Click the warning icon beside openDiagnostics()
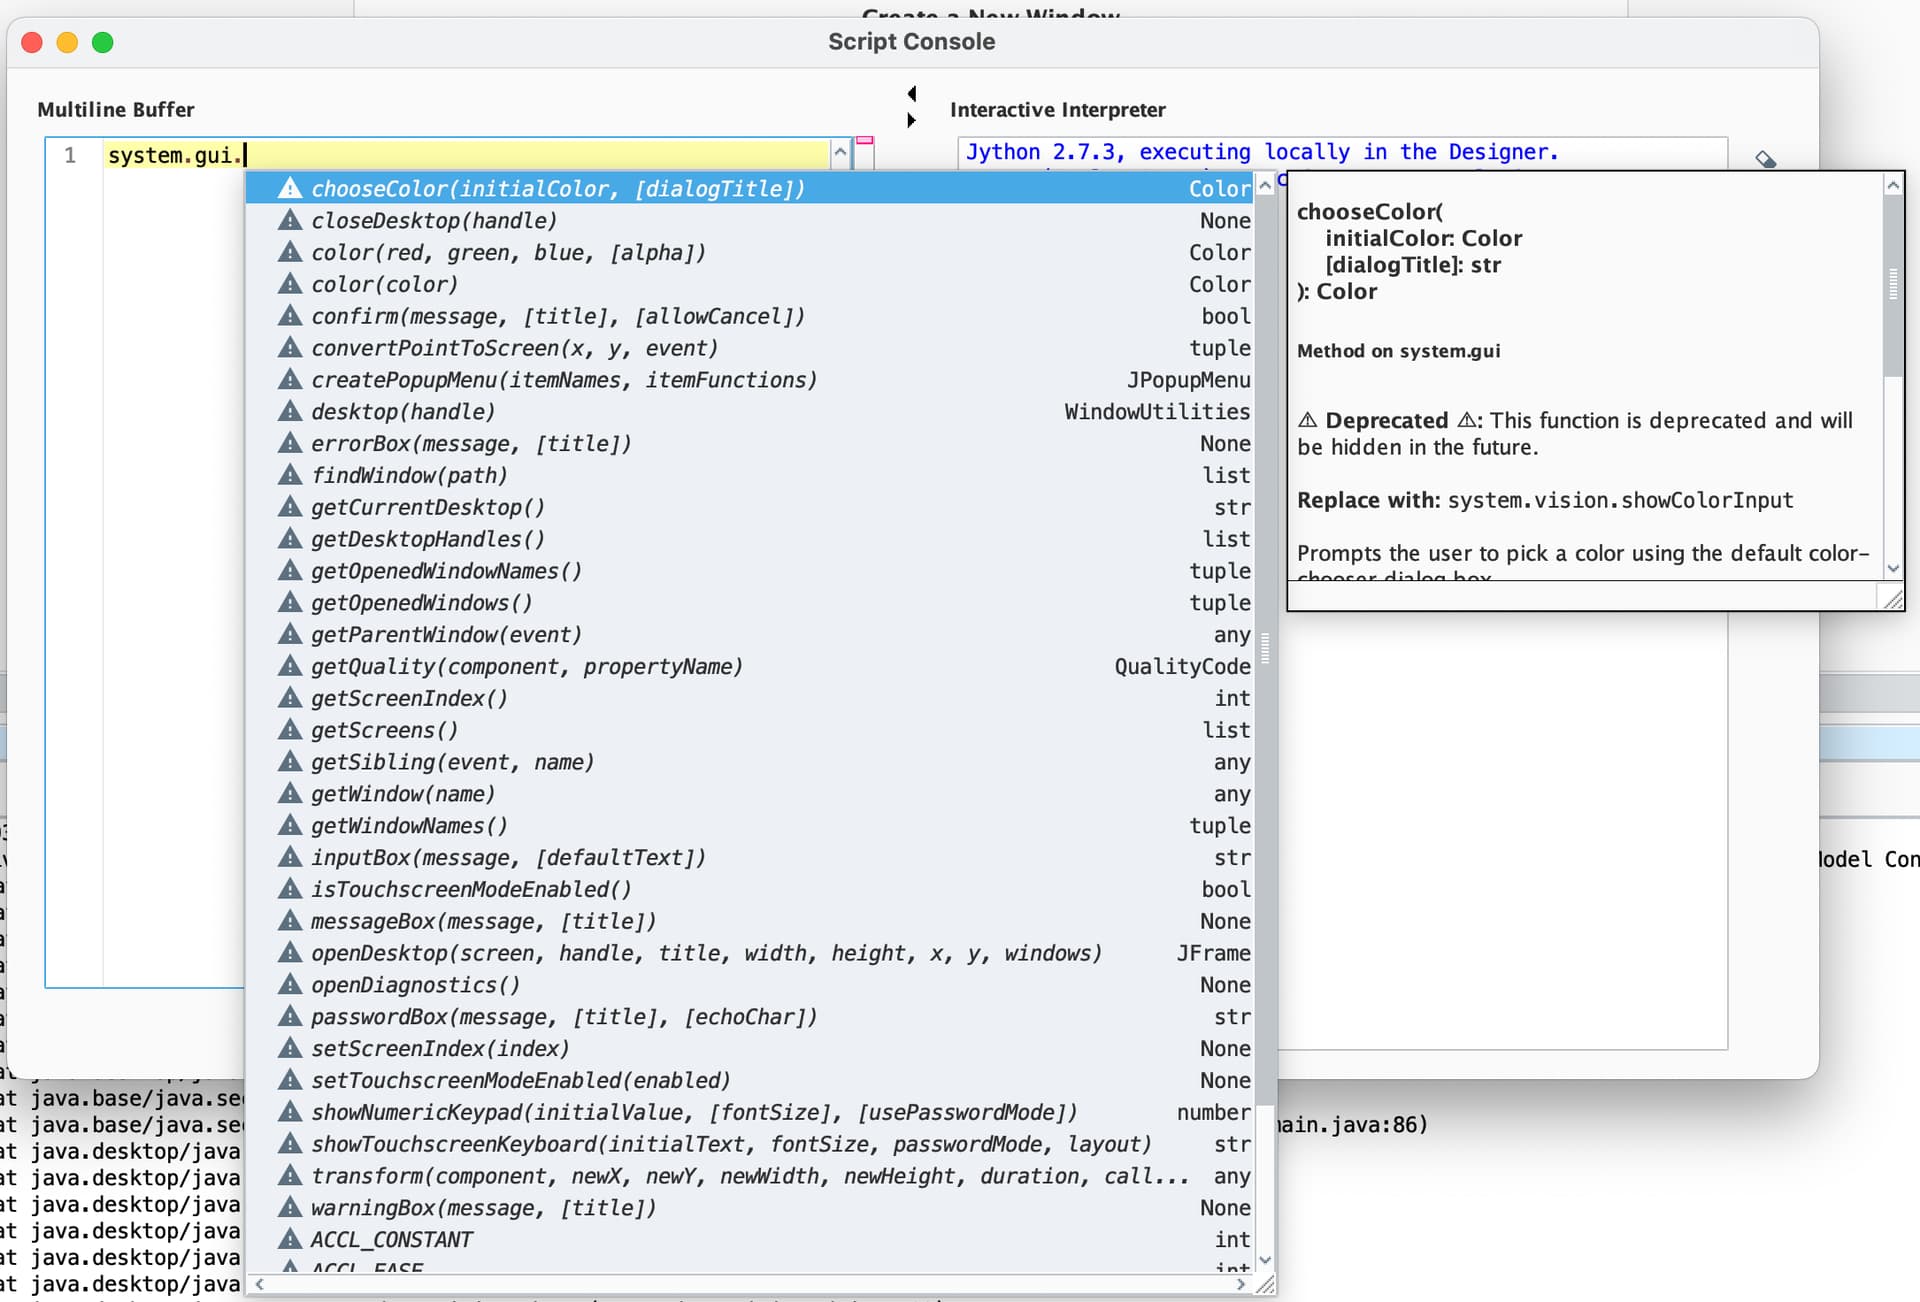Image resolution: width=1920 pixels, height=1302 pixels. coord(290,984)
